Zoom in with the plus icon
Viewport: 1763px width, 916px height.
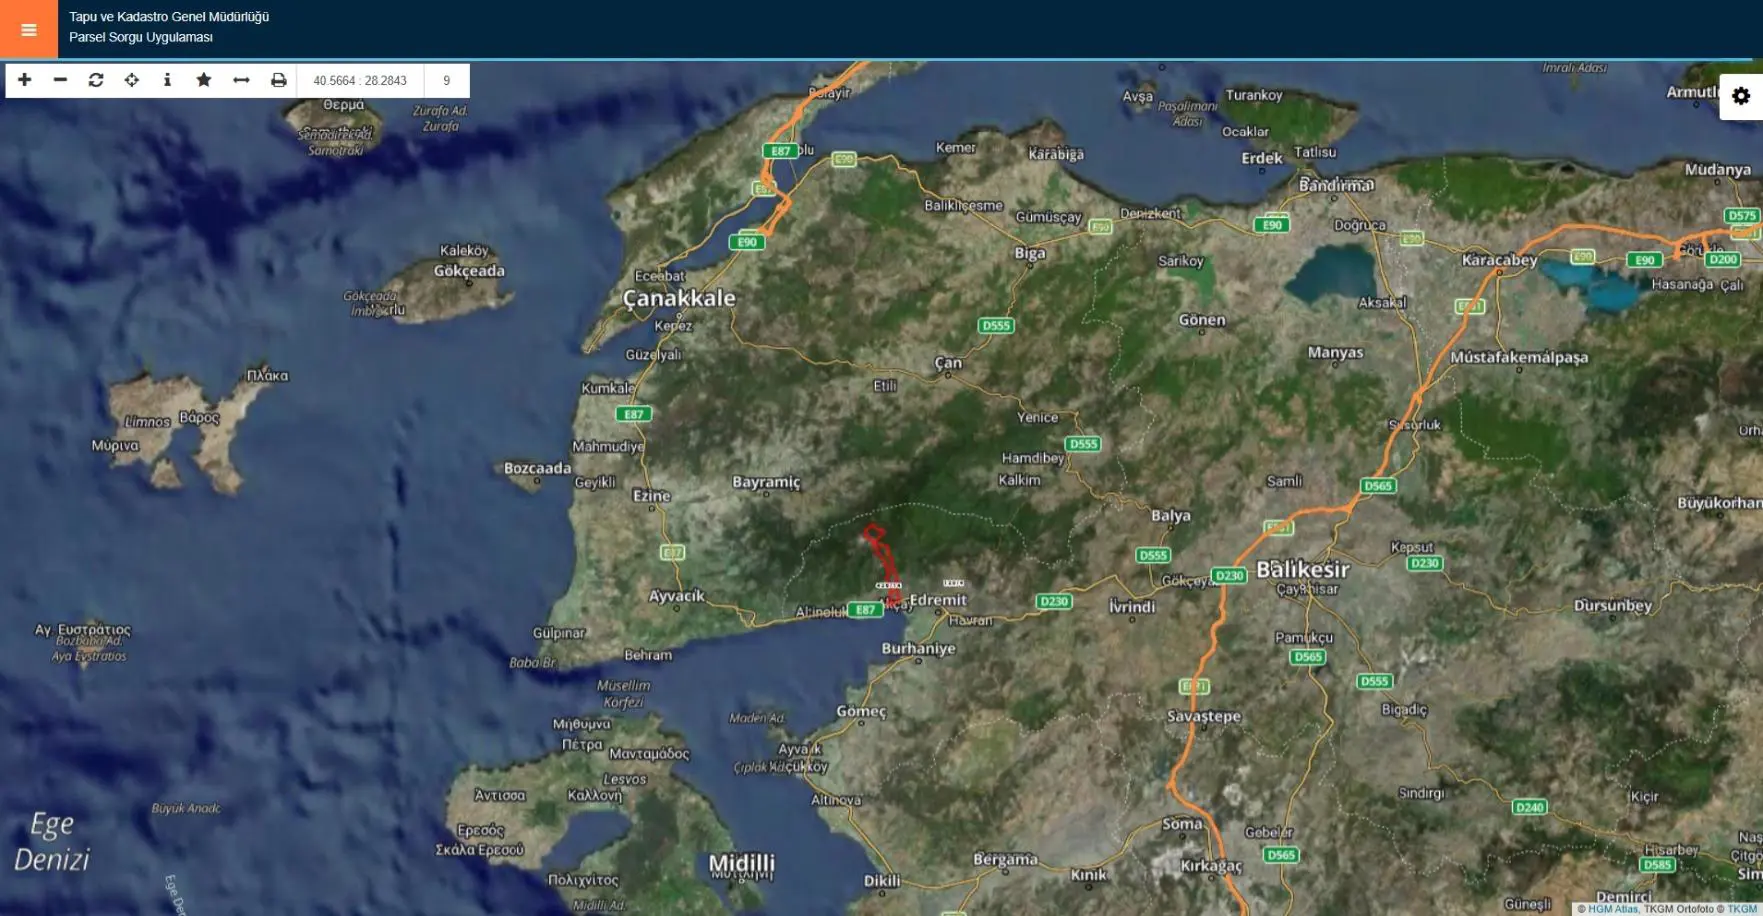coord(25,80)
